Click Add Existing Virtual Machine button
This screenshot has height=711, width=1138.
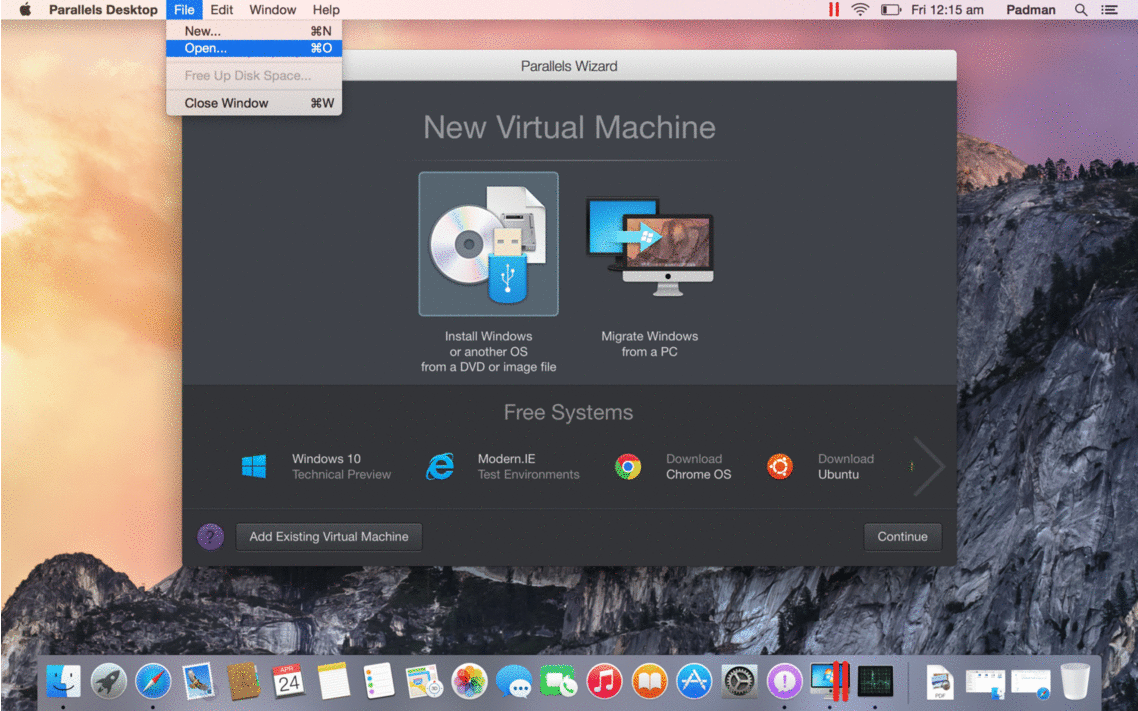[x=329, y=537]
